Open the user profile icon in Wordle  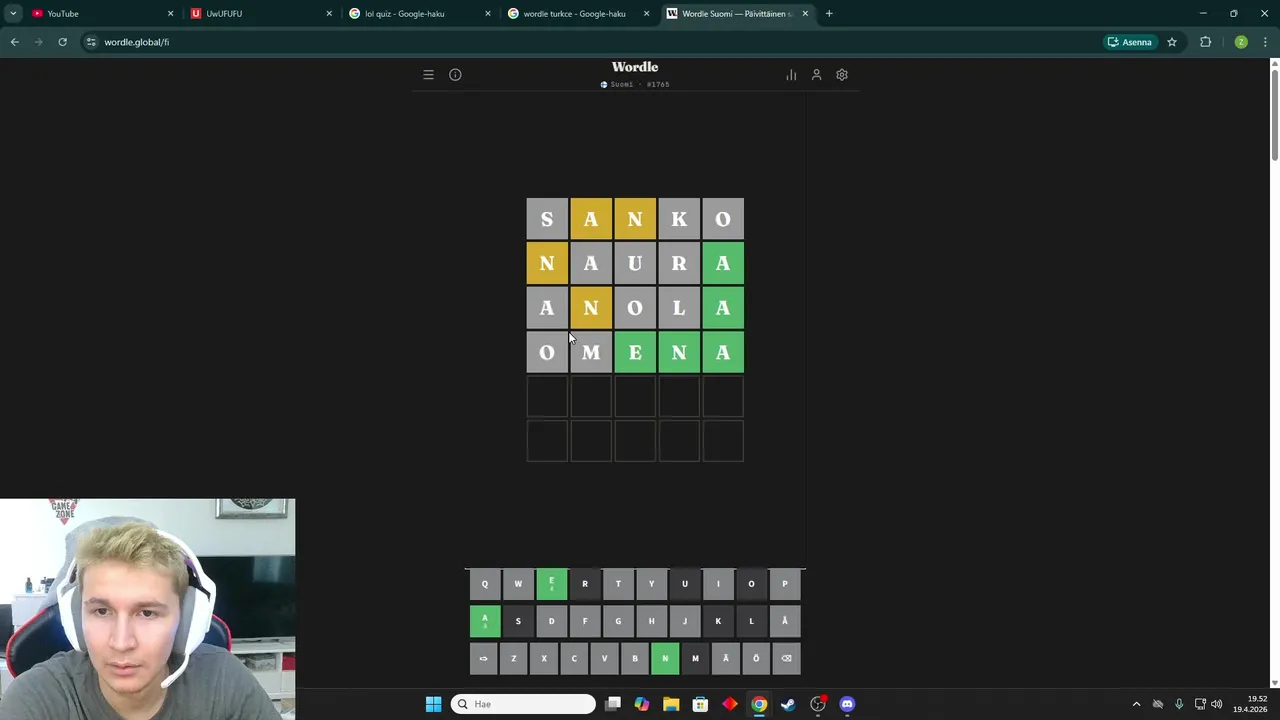(x=816, y=75)
